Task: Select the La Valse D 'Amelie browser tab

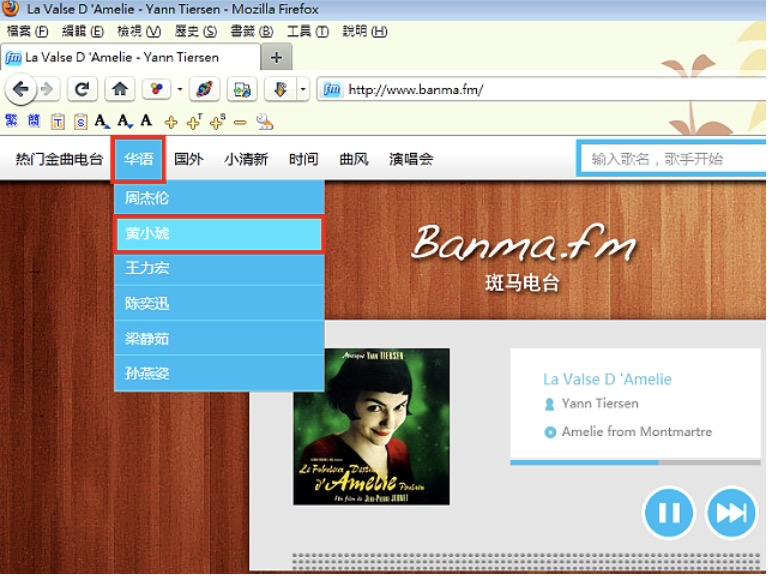Action: [130, 58]
